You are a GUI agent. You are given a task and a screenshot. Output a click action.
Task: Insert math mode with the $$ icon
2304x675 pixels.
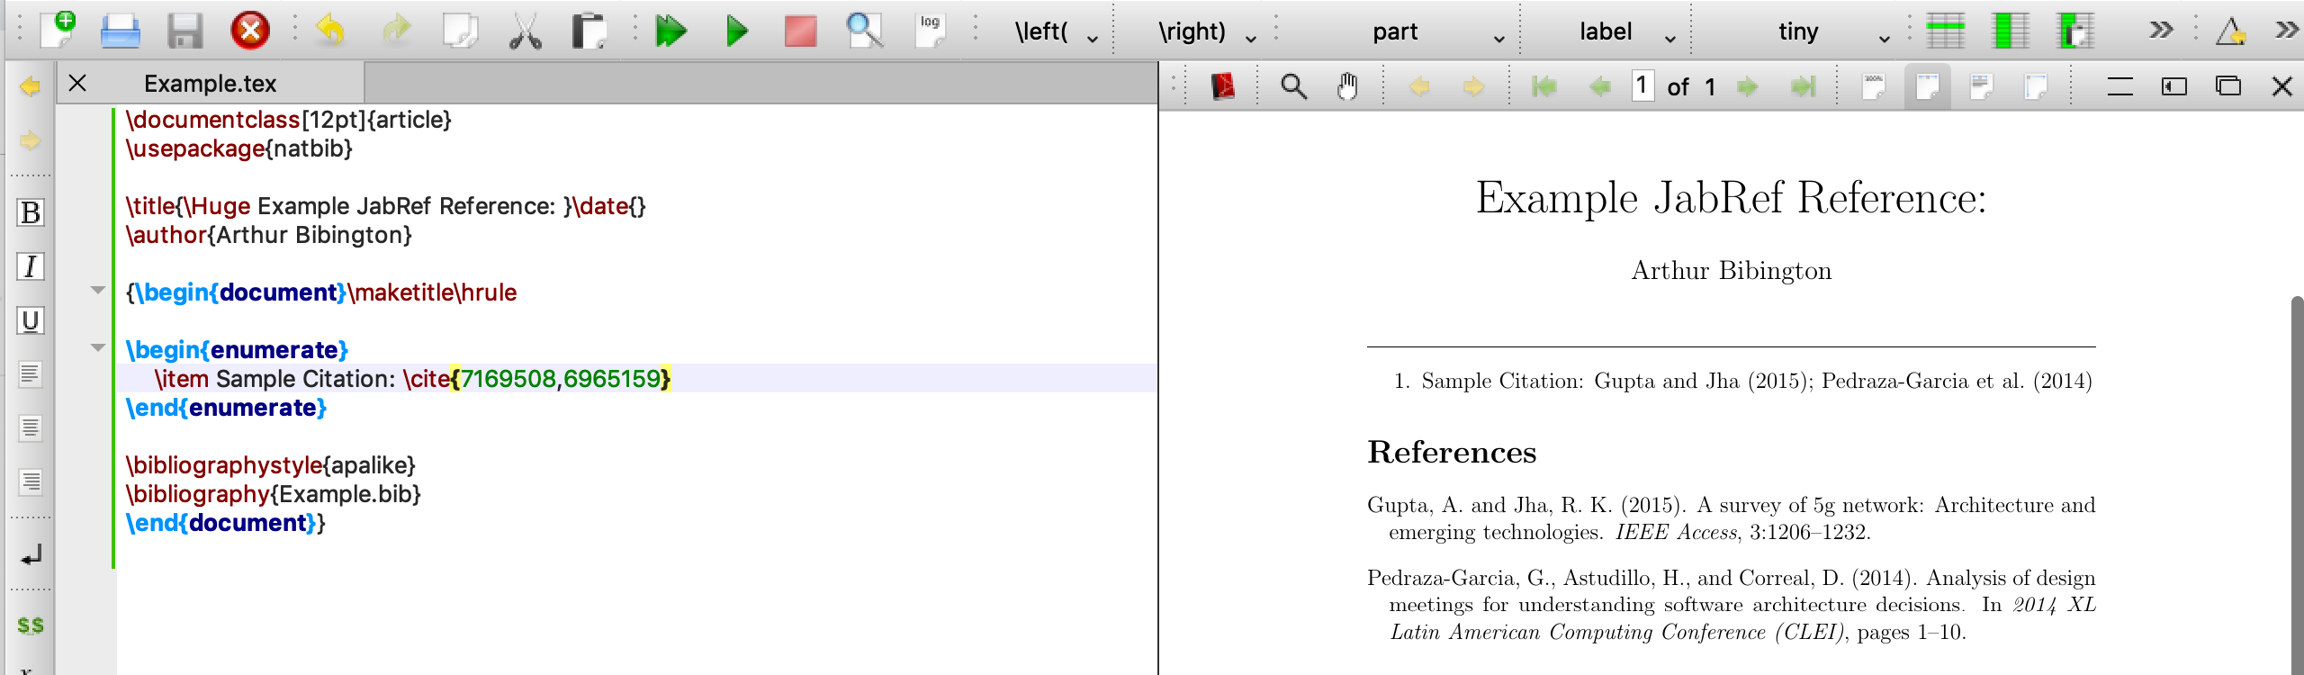click(x=30, y=625)
